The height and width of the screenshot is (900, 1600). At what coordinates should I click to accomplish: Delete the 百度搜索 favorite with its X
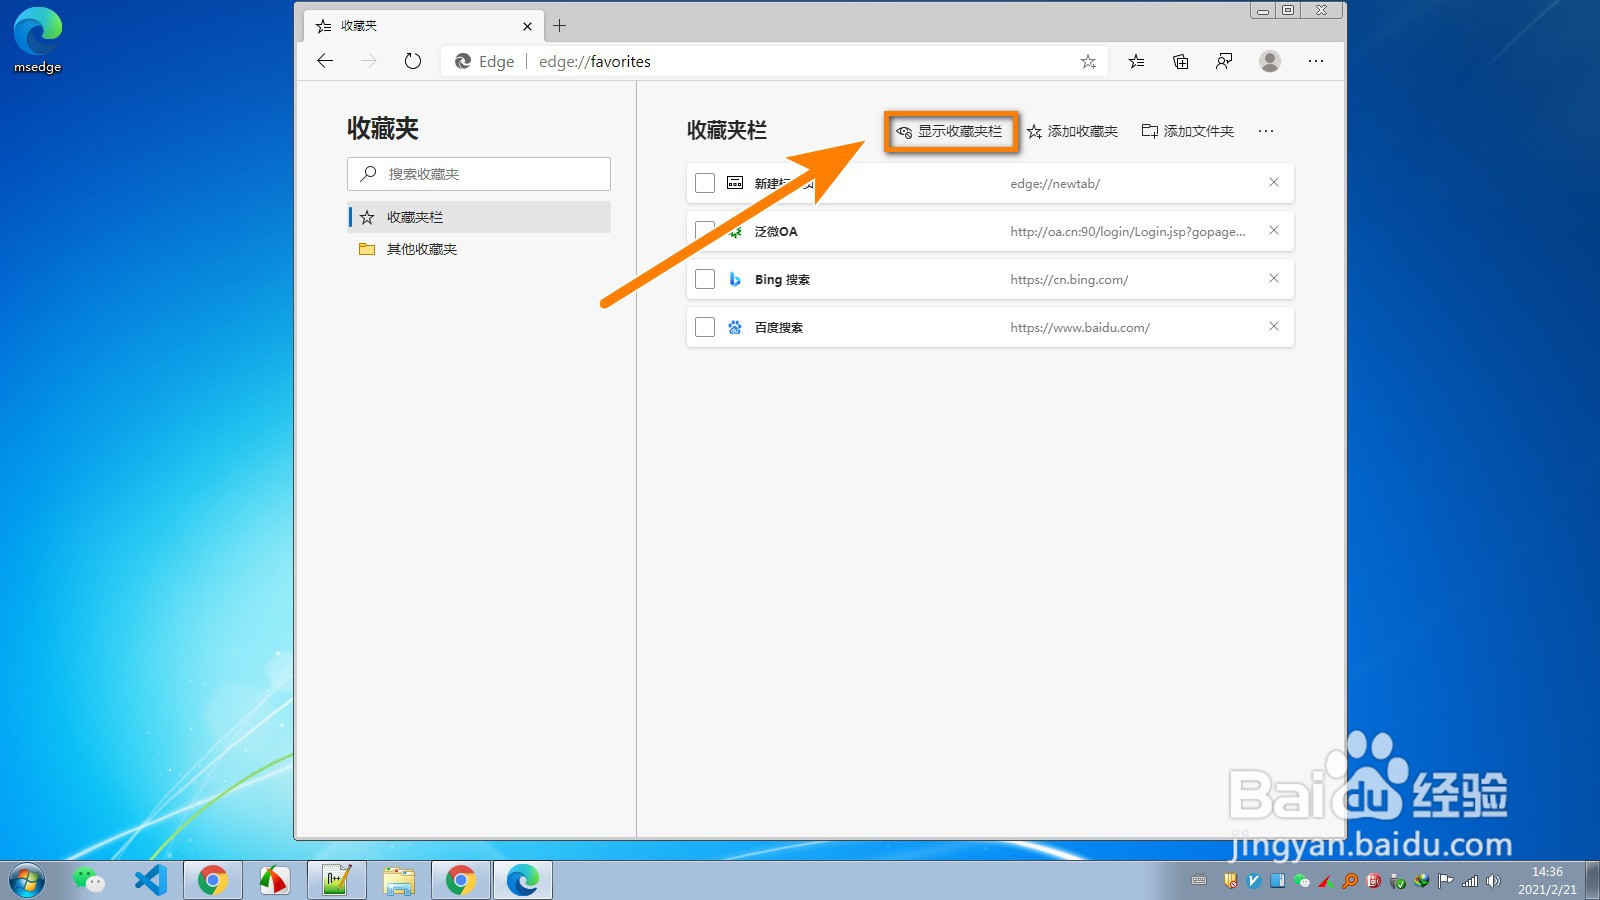[1274, 326]
